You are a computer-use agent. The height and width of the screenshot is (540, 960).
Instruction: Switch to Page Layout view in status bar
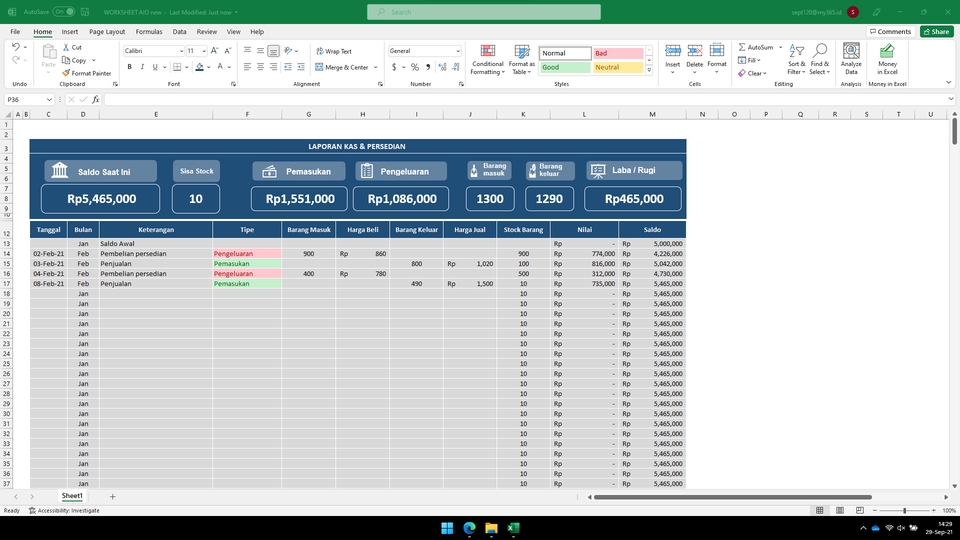839,510
